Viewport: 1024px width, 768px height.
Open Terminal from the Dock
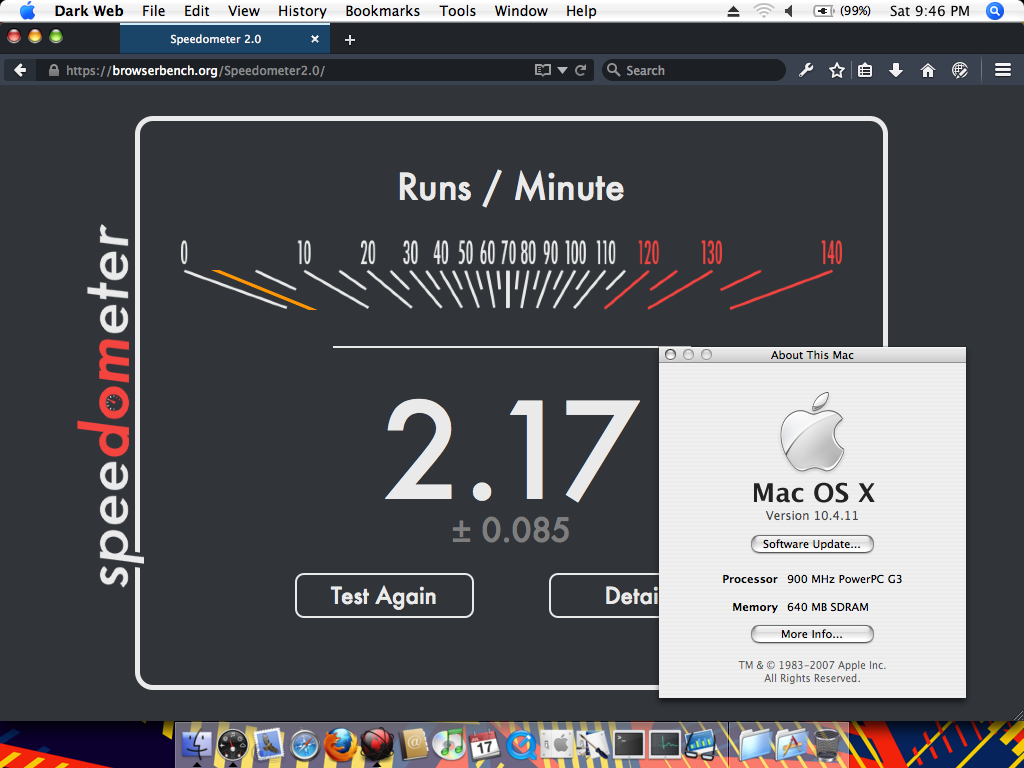click(629, 744)
